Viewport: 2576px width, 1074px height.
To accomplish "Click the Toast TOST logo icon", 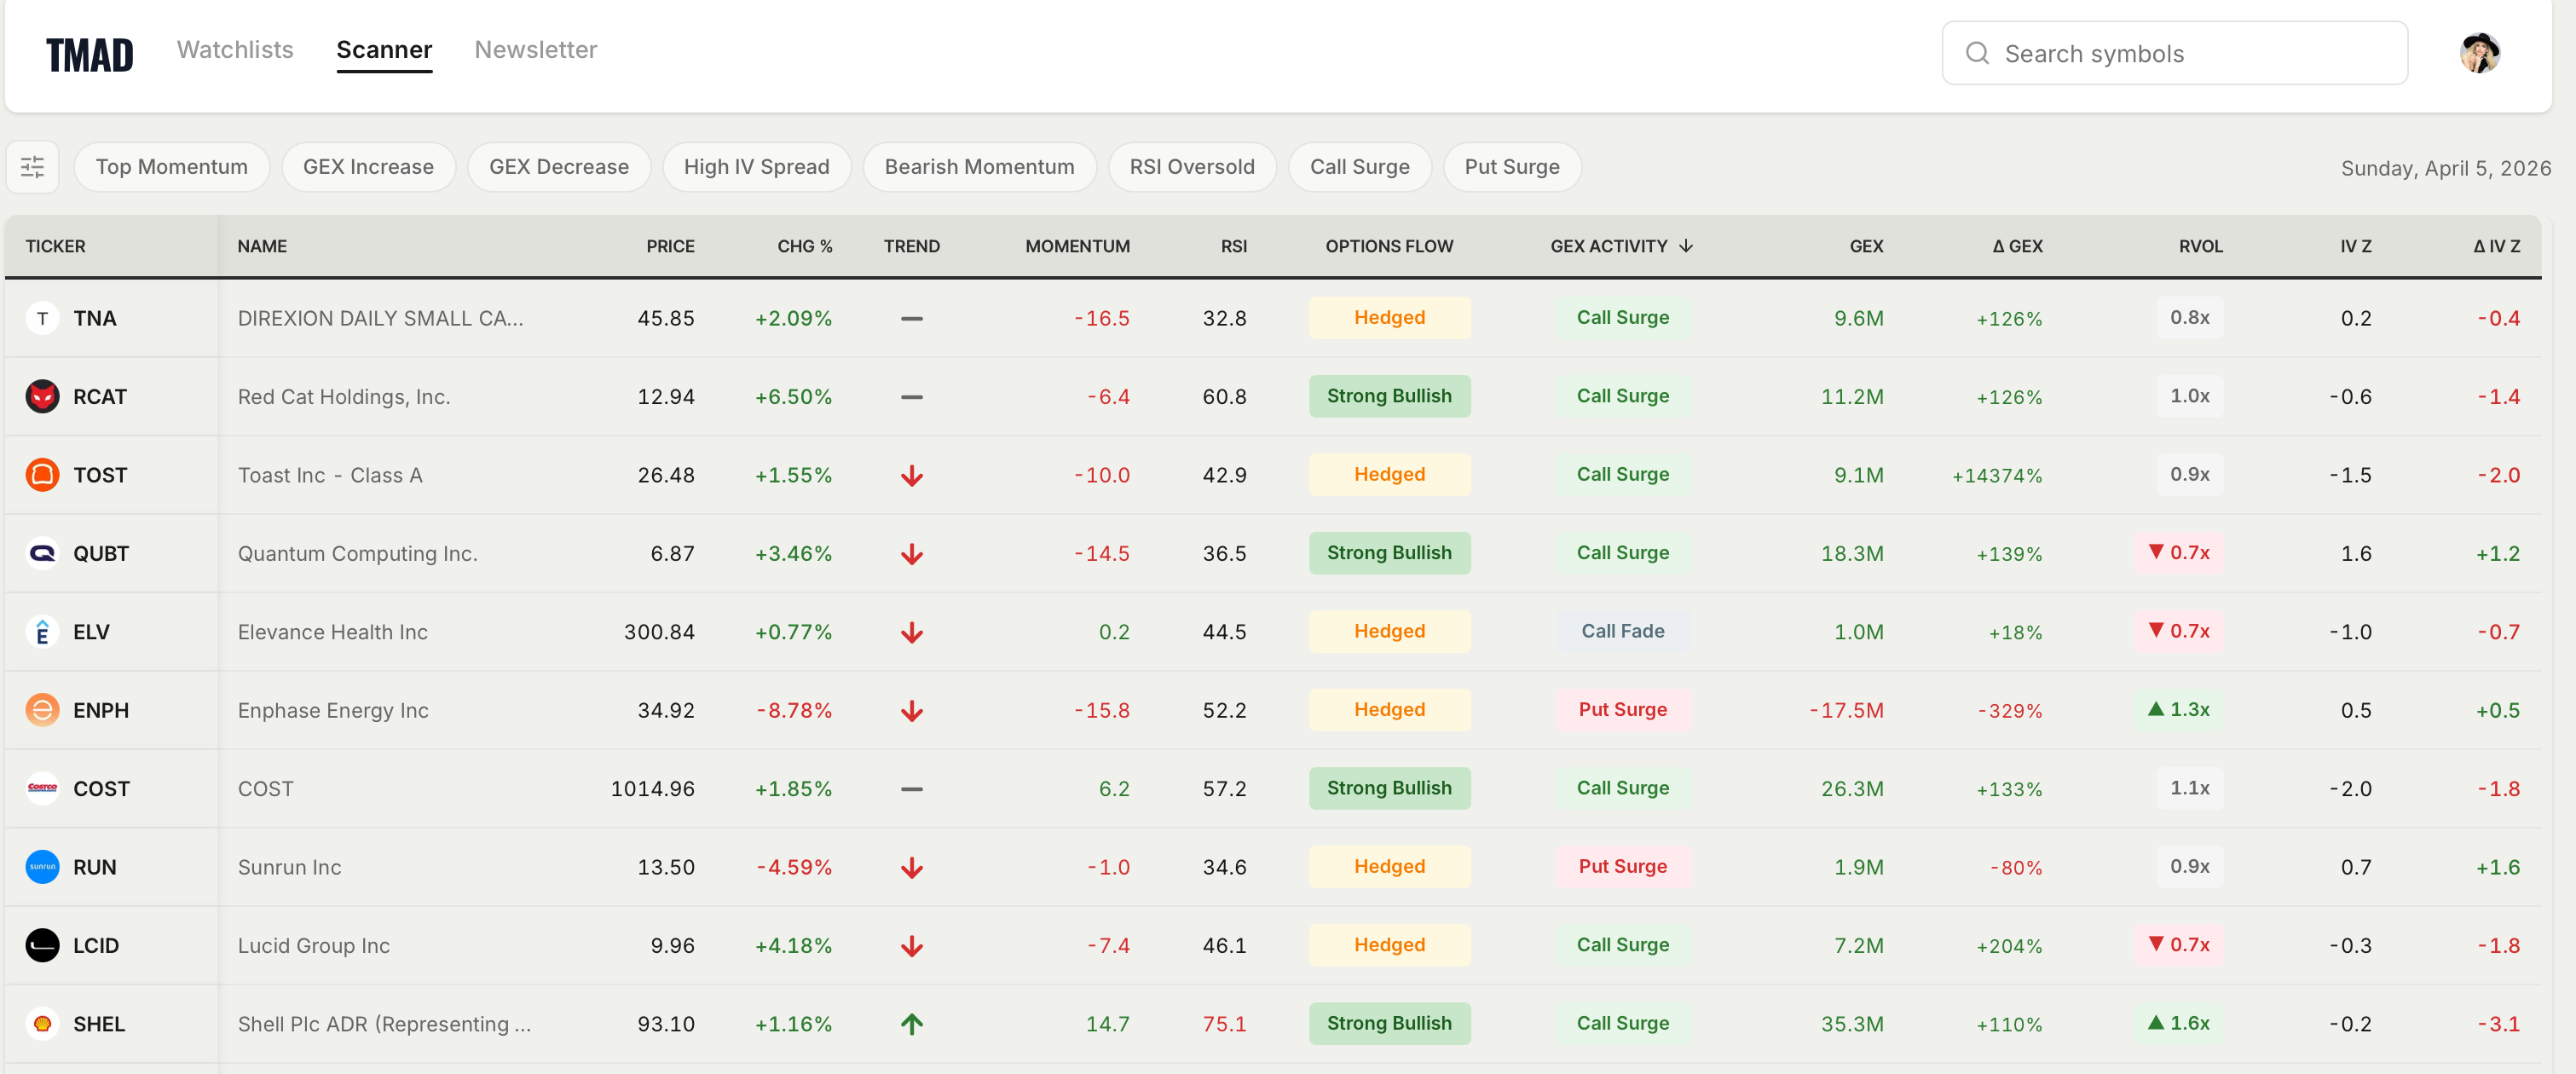I will coord(42,474).
